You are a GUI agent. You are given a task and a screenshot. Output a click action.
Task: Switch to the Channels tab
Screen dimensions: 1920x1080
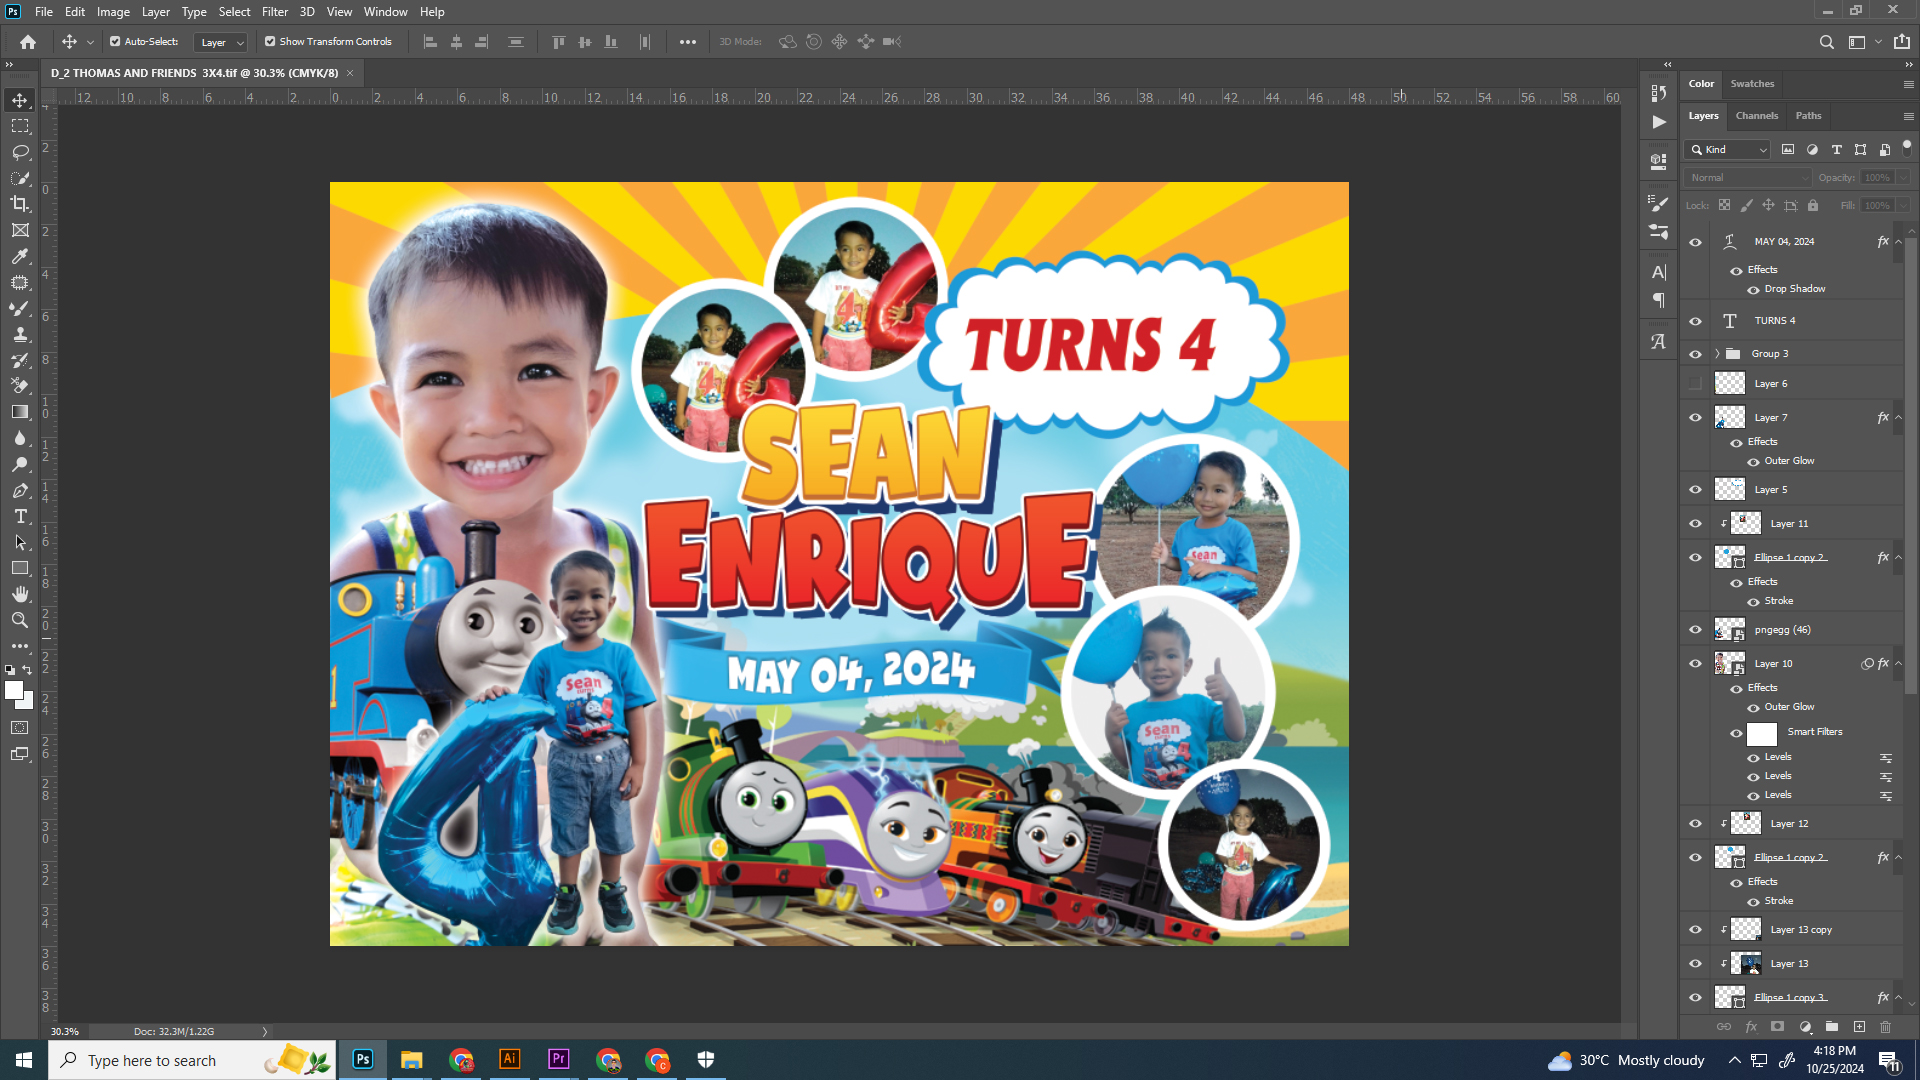coord(1756,116)
